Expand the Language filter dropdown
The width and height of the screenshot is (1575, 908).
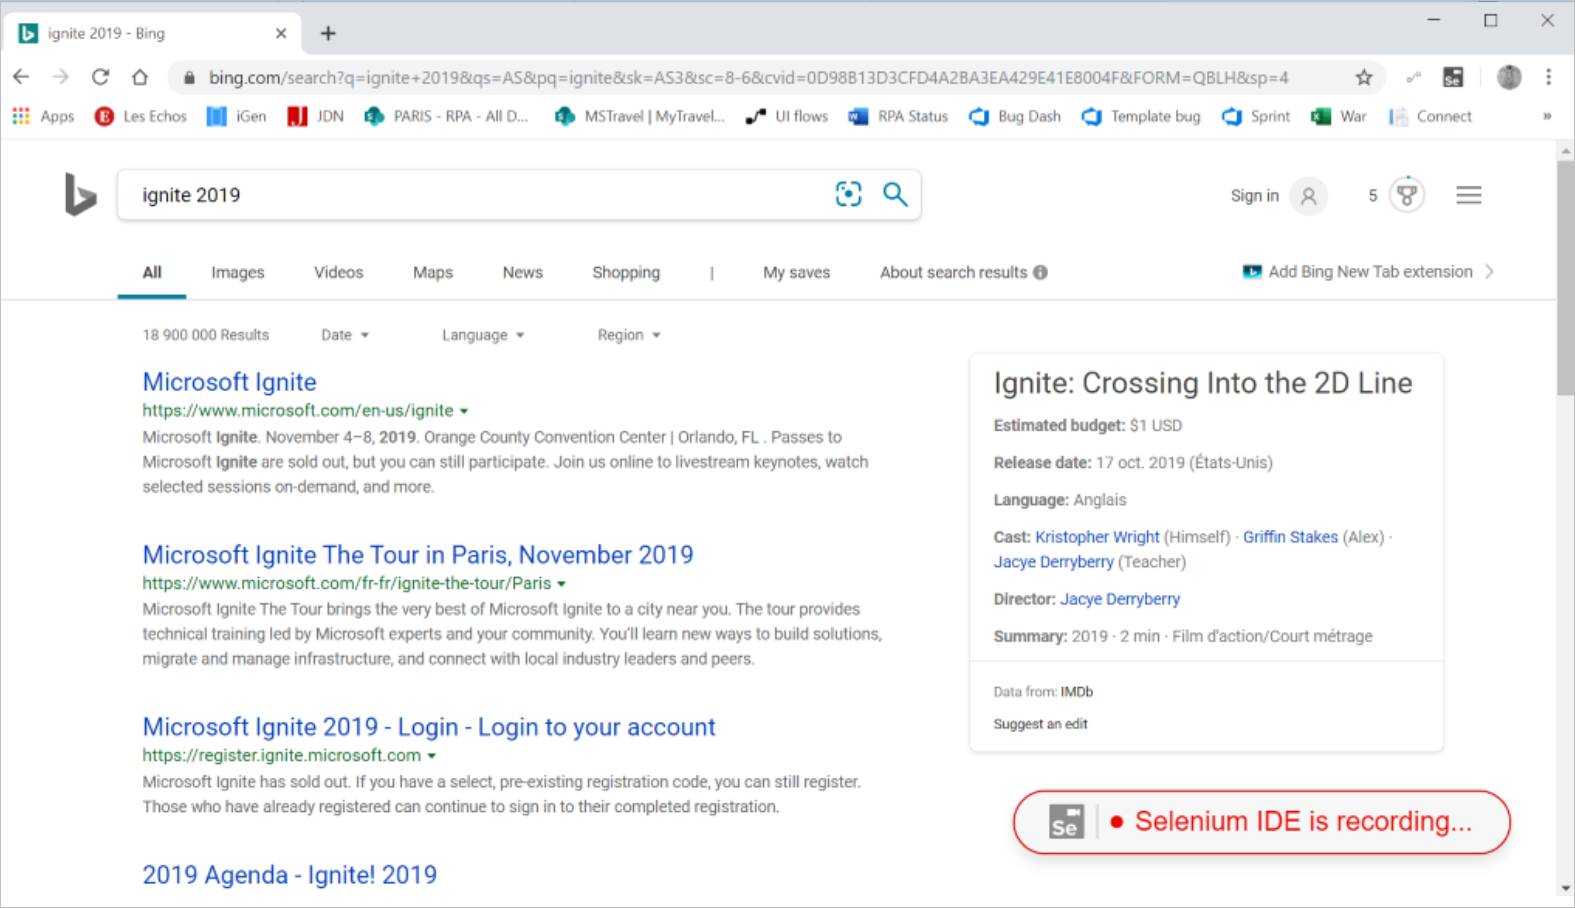tap(483, 335)
